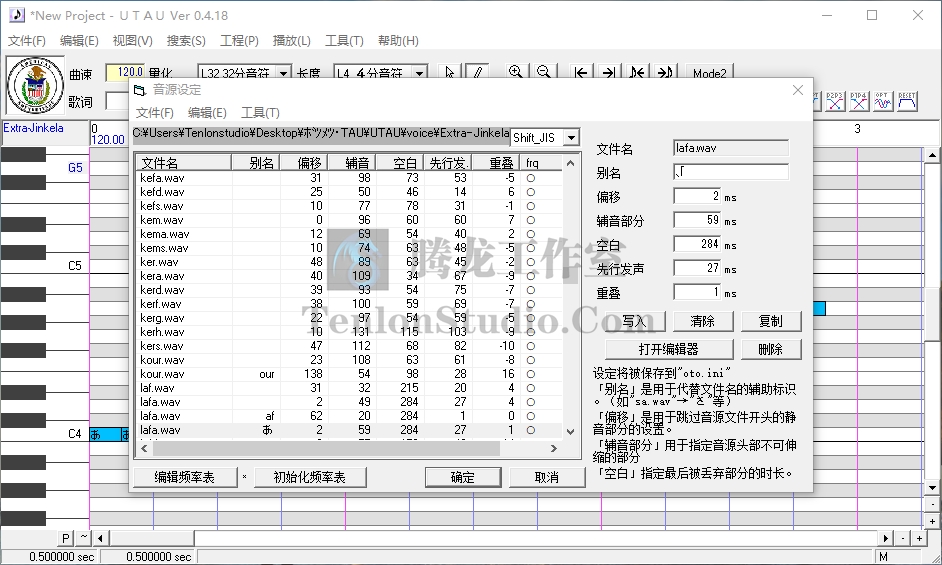The width and height of the screenshot is (942, 565).
Task: Open the dialog's 编辑(E) menu
Action: 207,112
